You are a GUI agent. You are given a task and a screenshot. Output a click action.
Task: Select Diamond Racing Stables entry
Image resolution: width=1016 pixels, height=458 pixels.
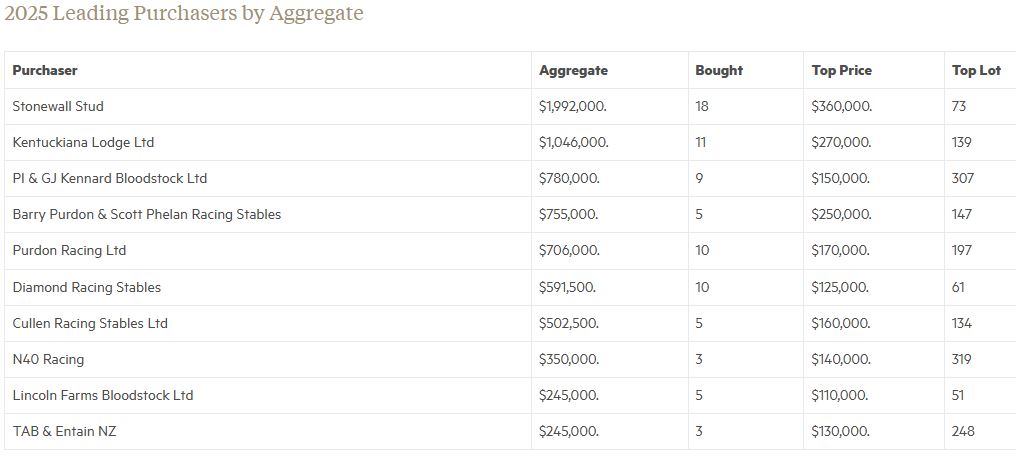(86, 288)
